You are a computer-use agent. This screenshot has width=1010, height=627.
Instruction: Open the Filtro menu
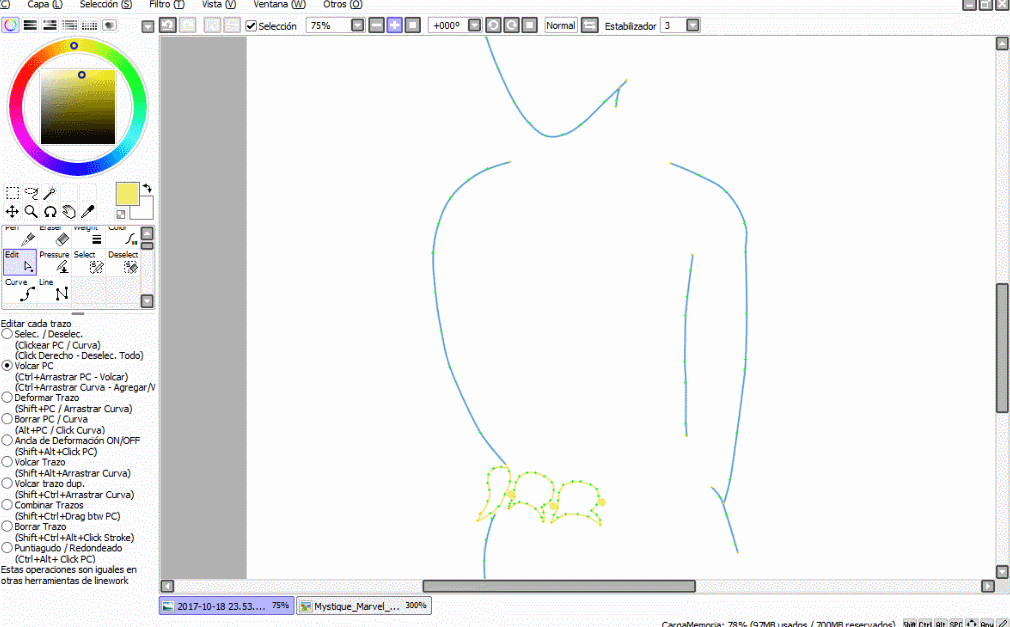click(167, 5)
